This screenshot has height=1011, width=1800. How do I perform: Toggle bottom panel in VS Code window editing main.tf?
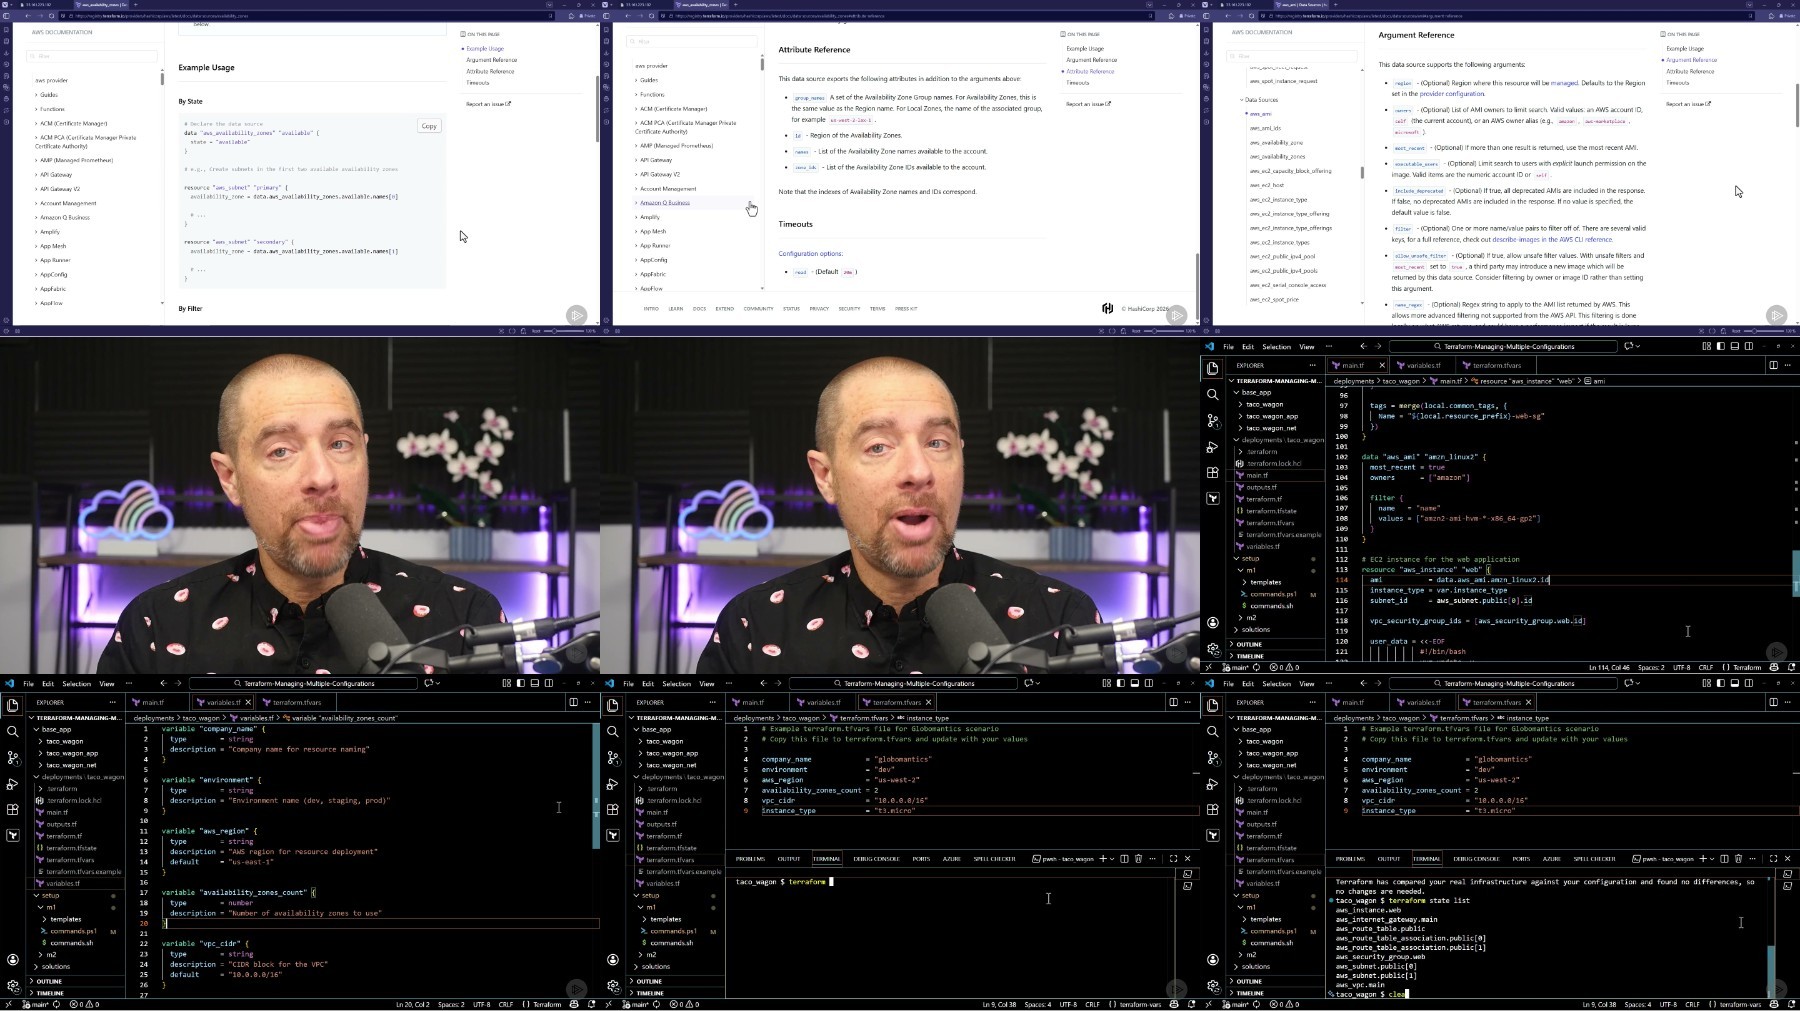coord(1734,346)
